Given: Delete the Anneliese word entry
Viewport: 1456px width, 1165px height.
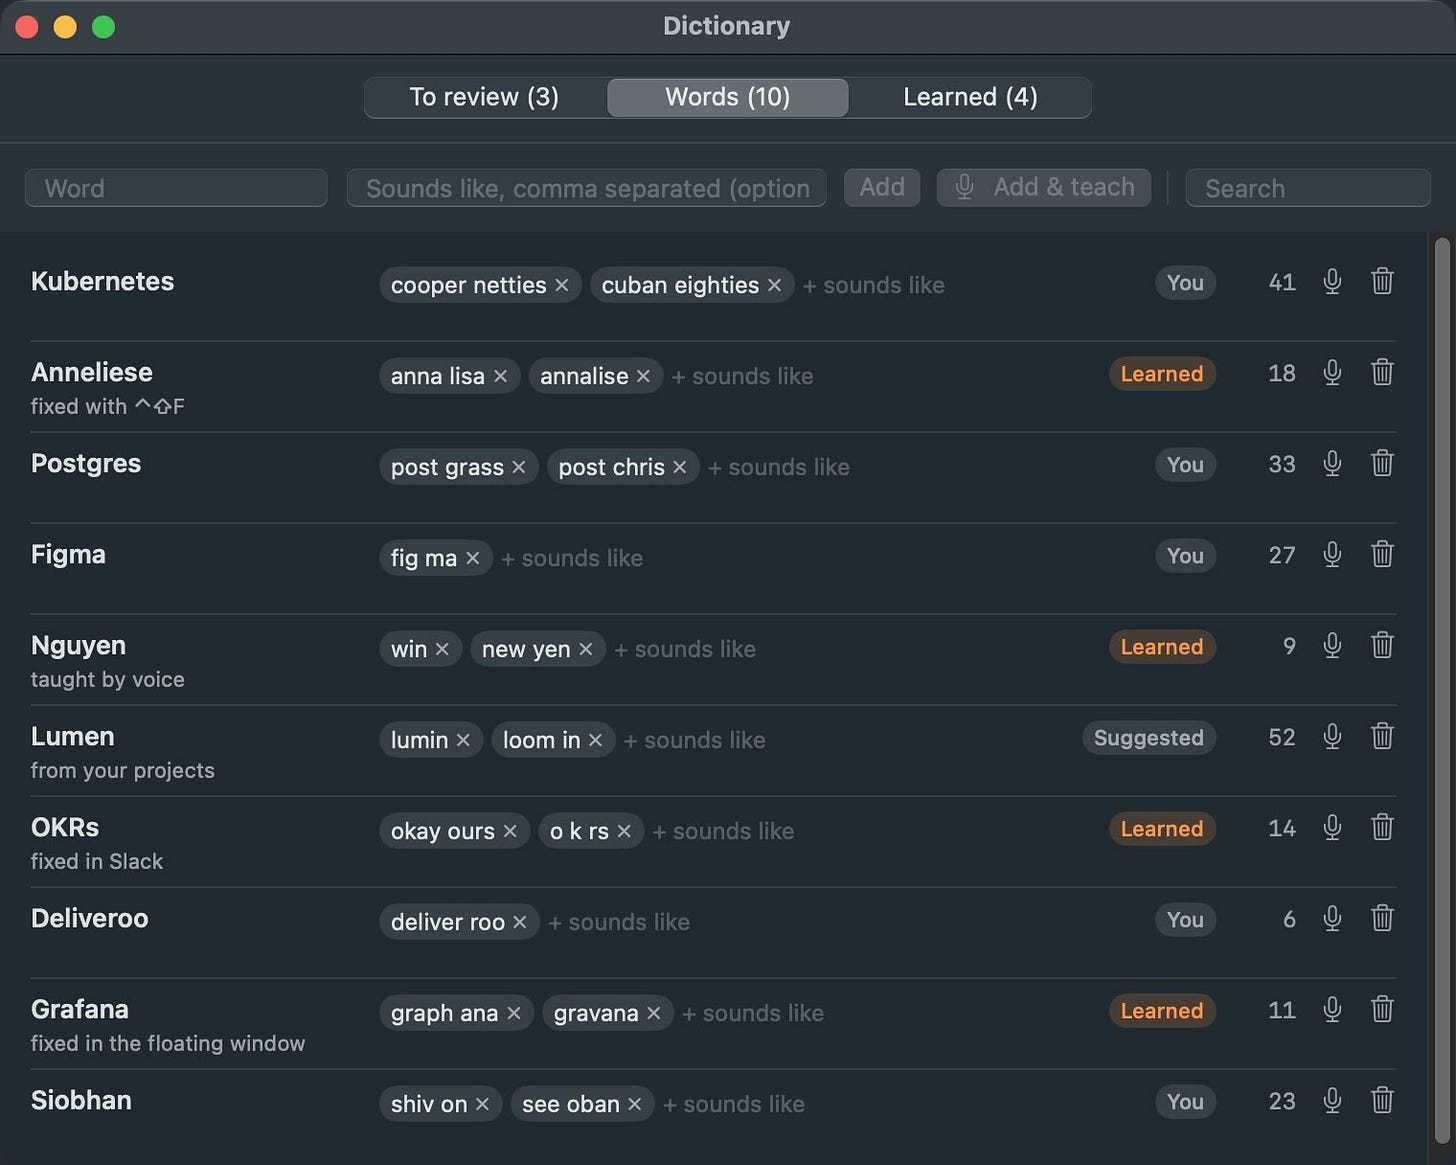Looking at the screenshot, I should (x=1382, y=373).
